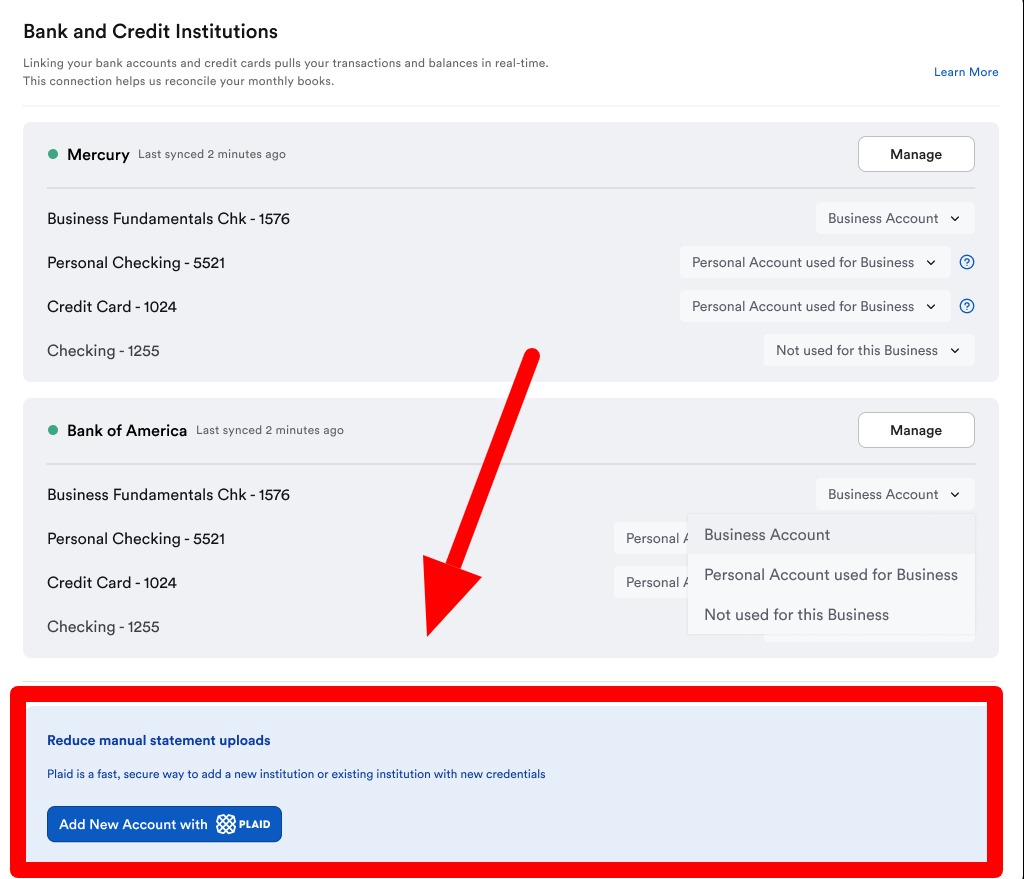This screenshot has width=1024, height=879.
Task: Click Plaid description text about new credentials
Action: [296, 774]
